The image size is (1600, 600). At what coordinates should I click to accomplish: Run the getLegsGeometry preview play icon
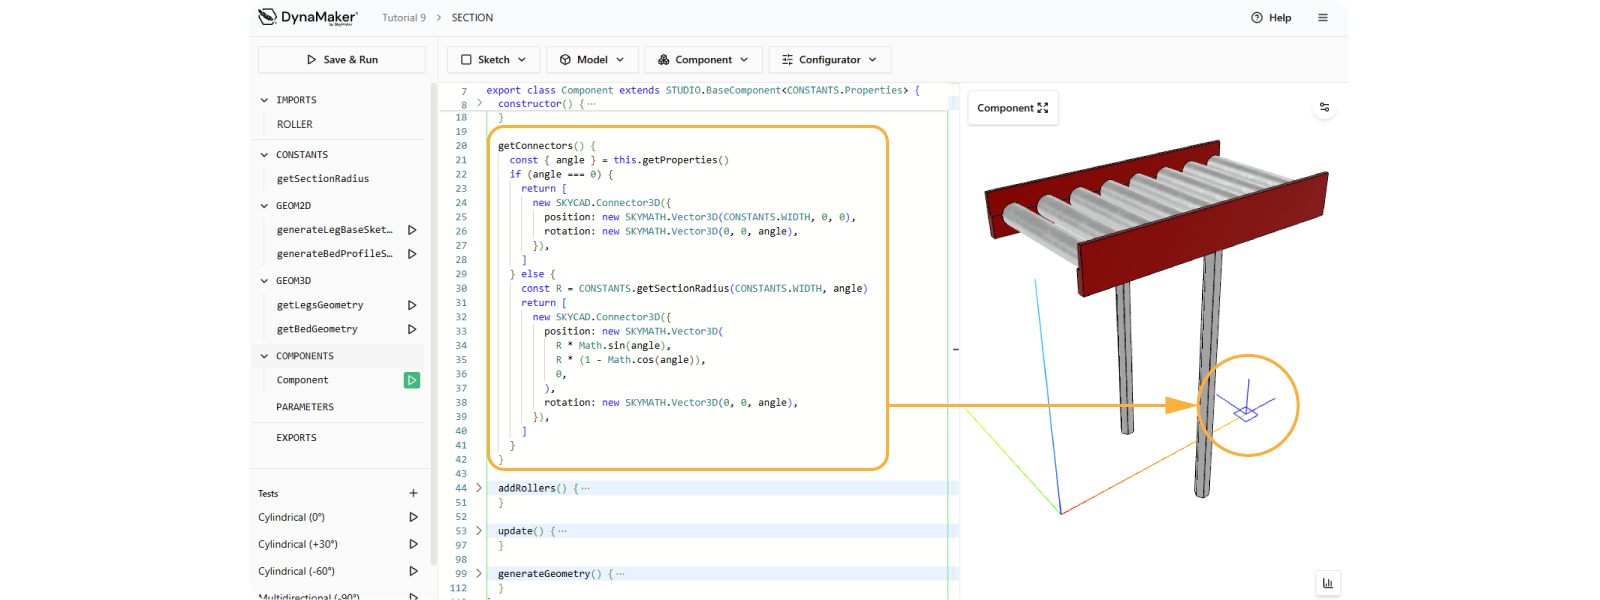click(412, 305)
